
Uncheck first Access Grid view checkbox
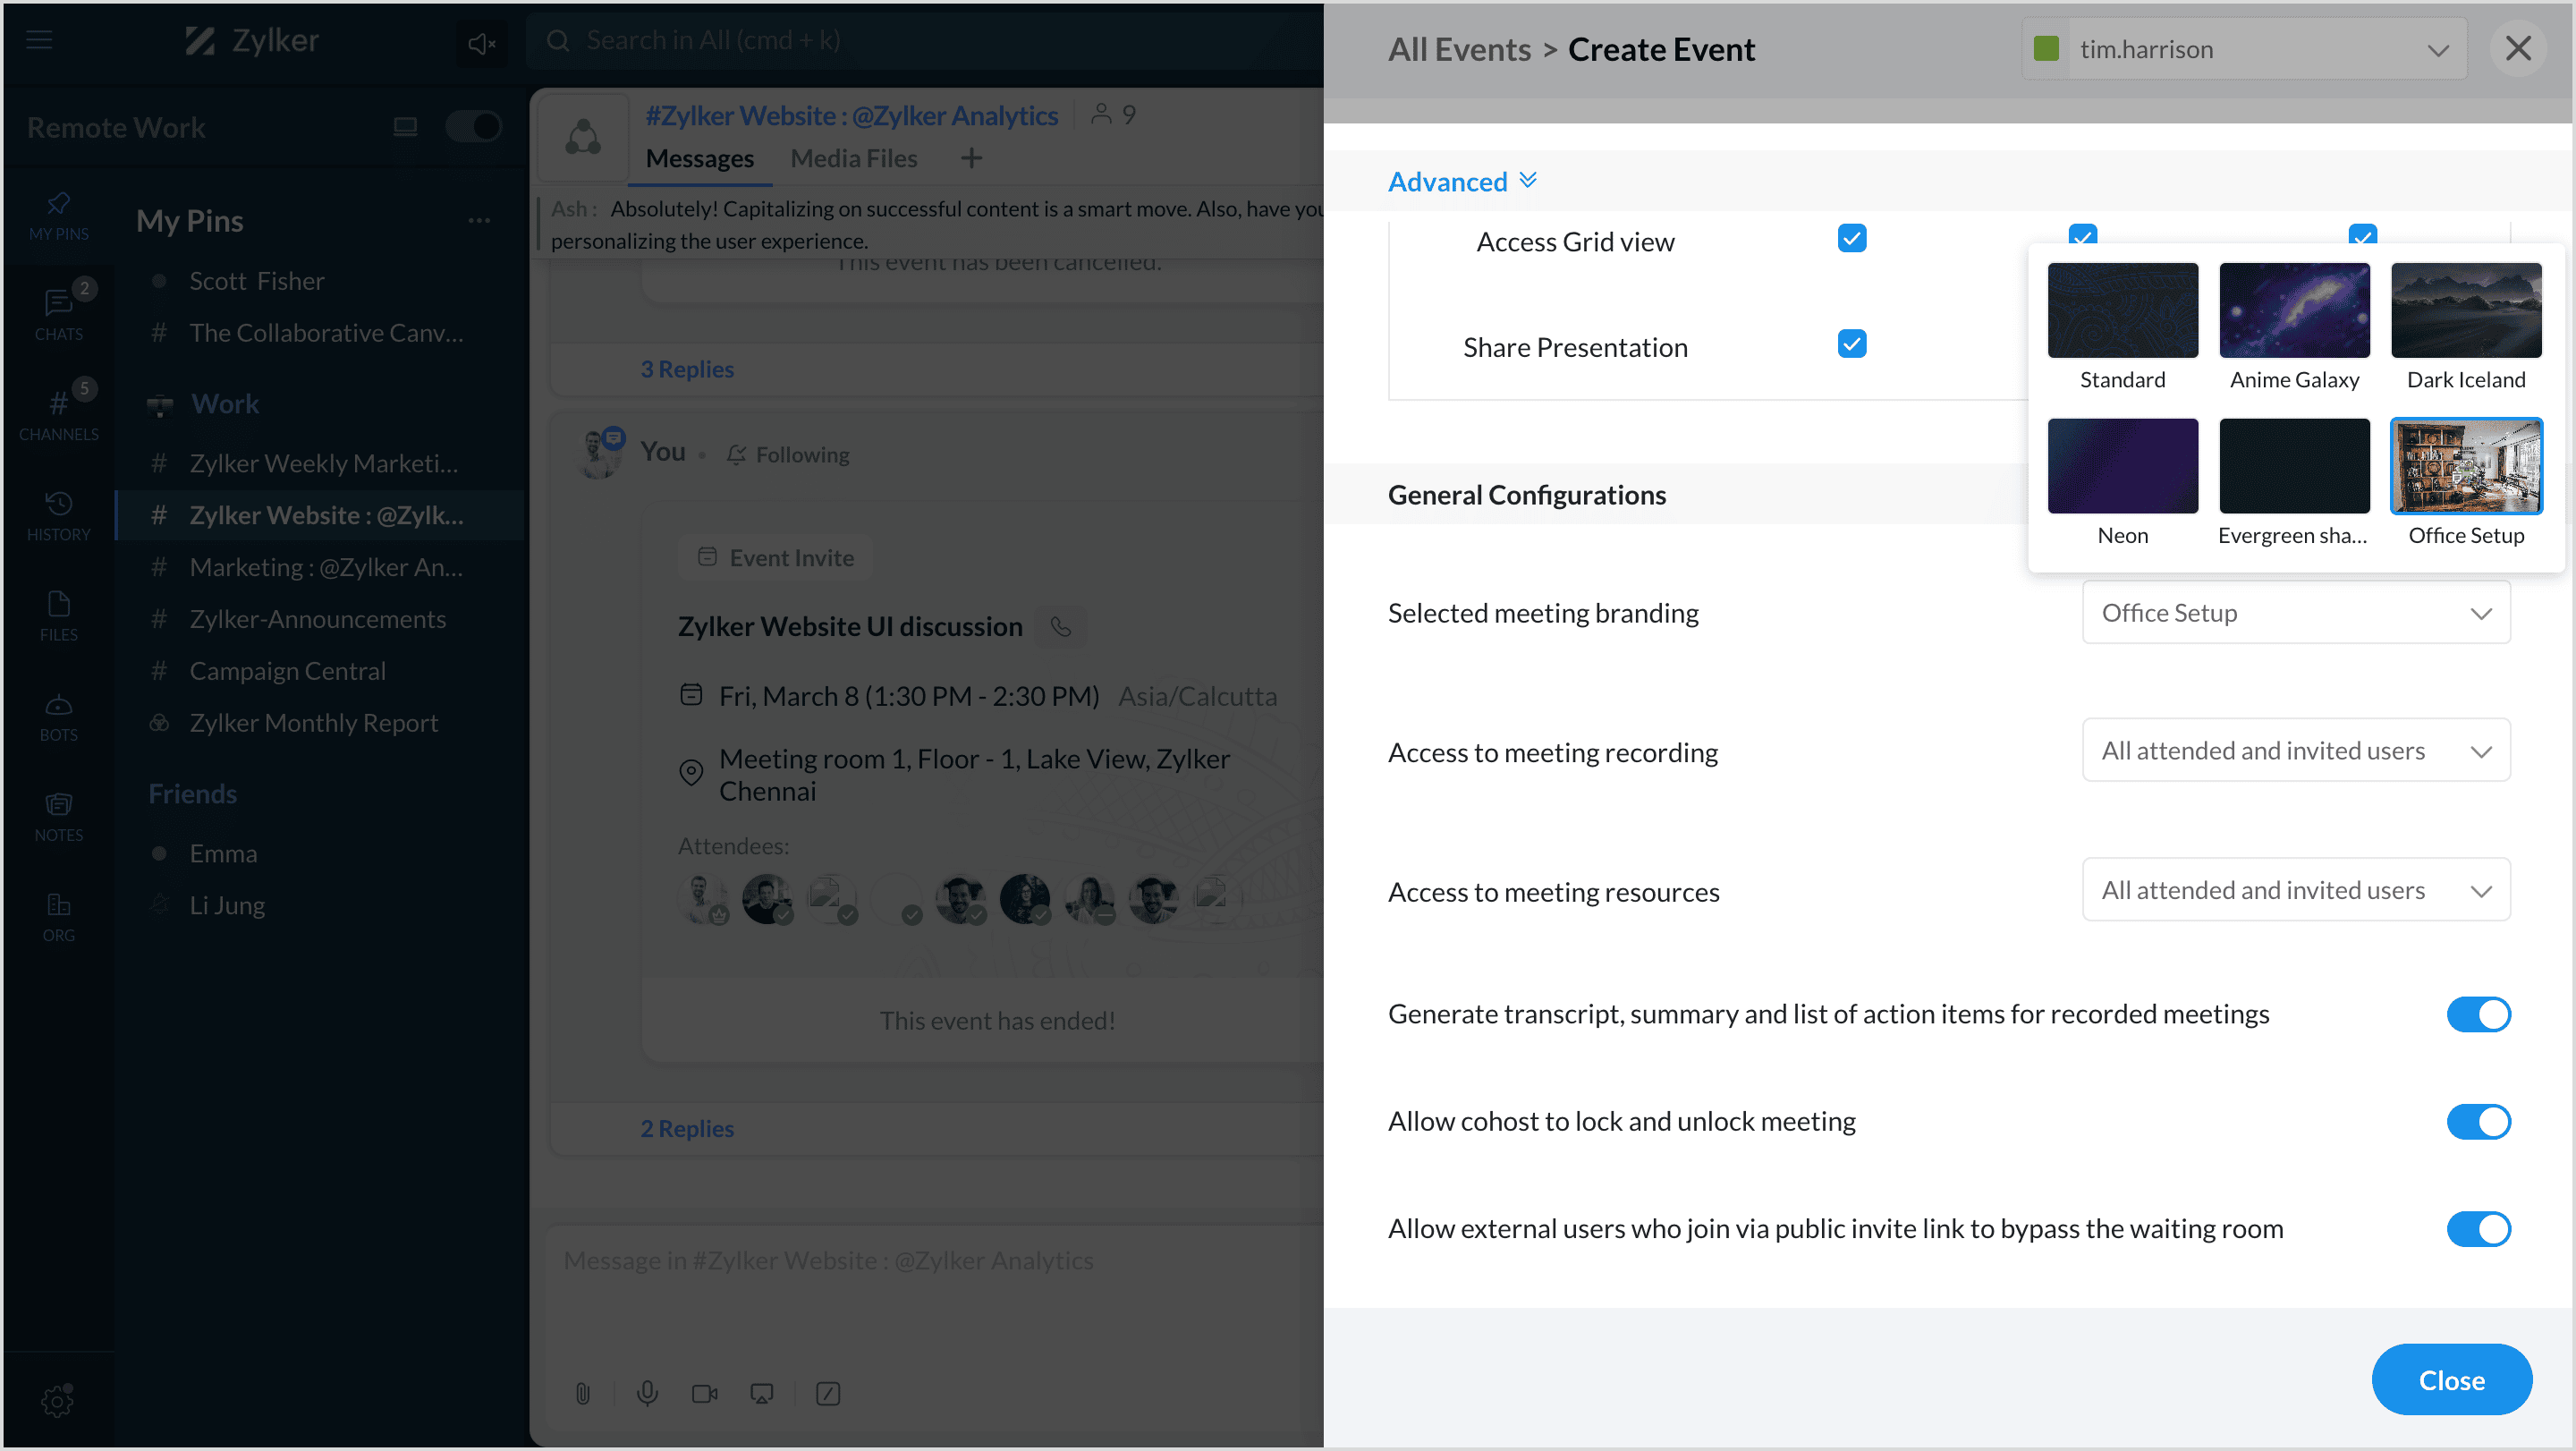coord(1852,238)
